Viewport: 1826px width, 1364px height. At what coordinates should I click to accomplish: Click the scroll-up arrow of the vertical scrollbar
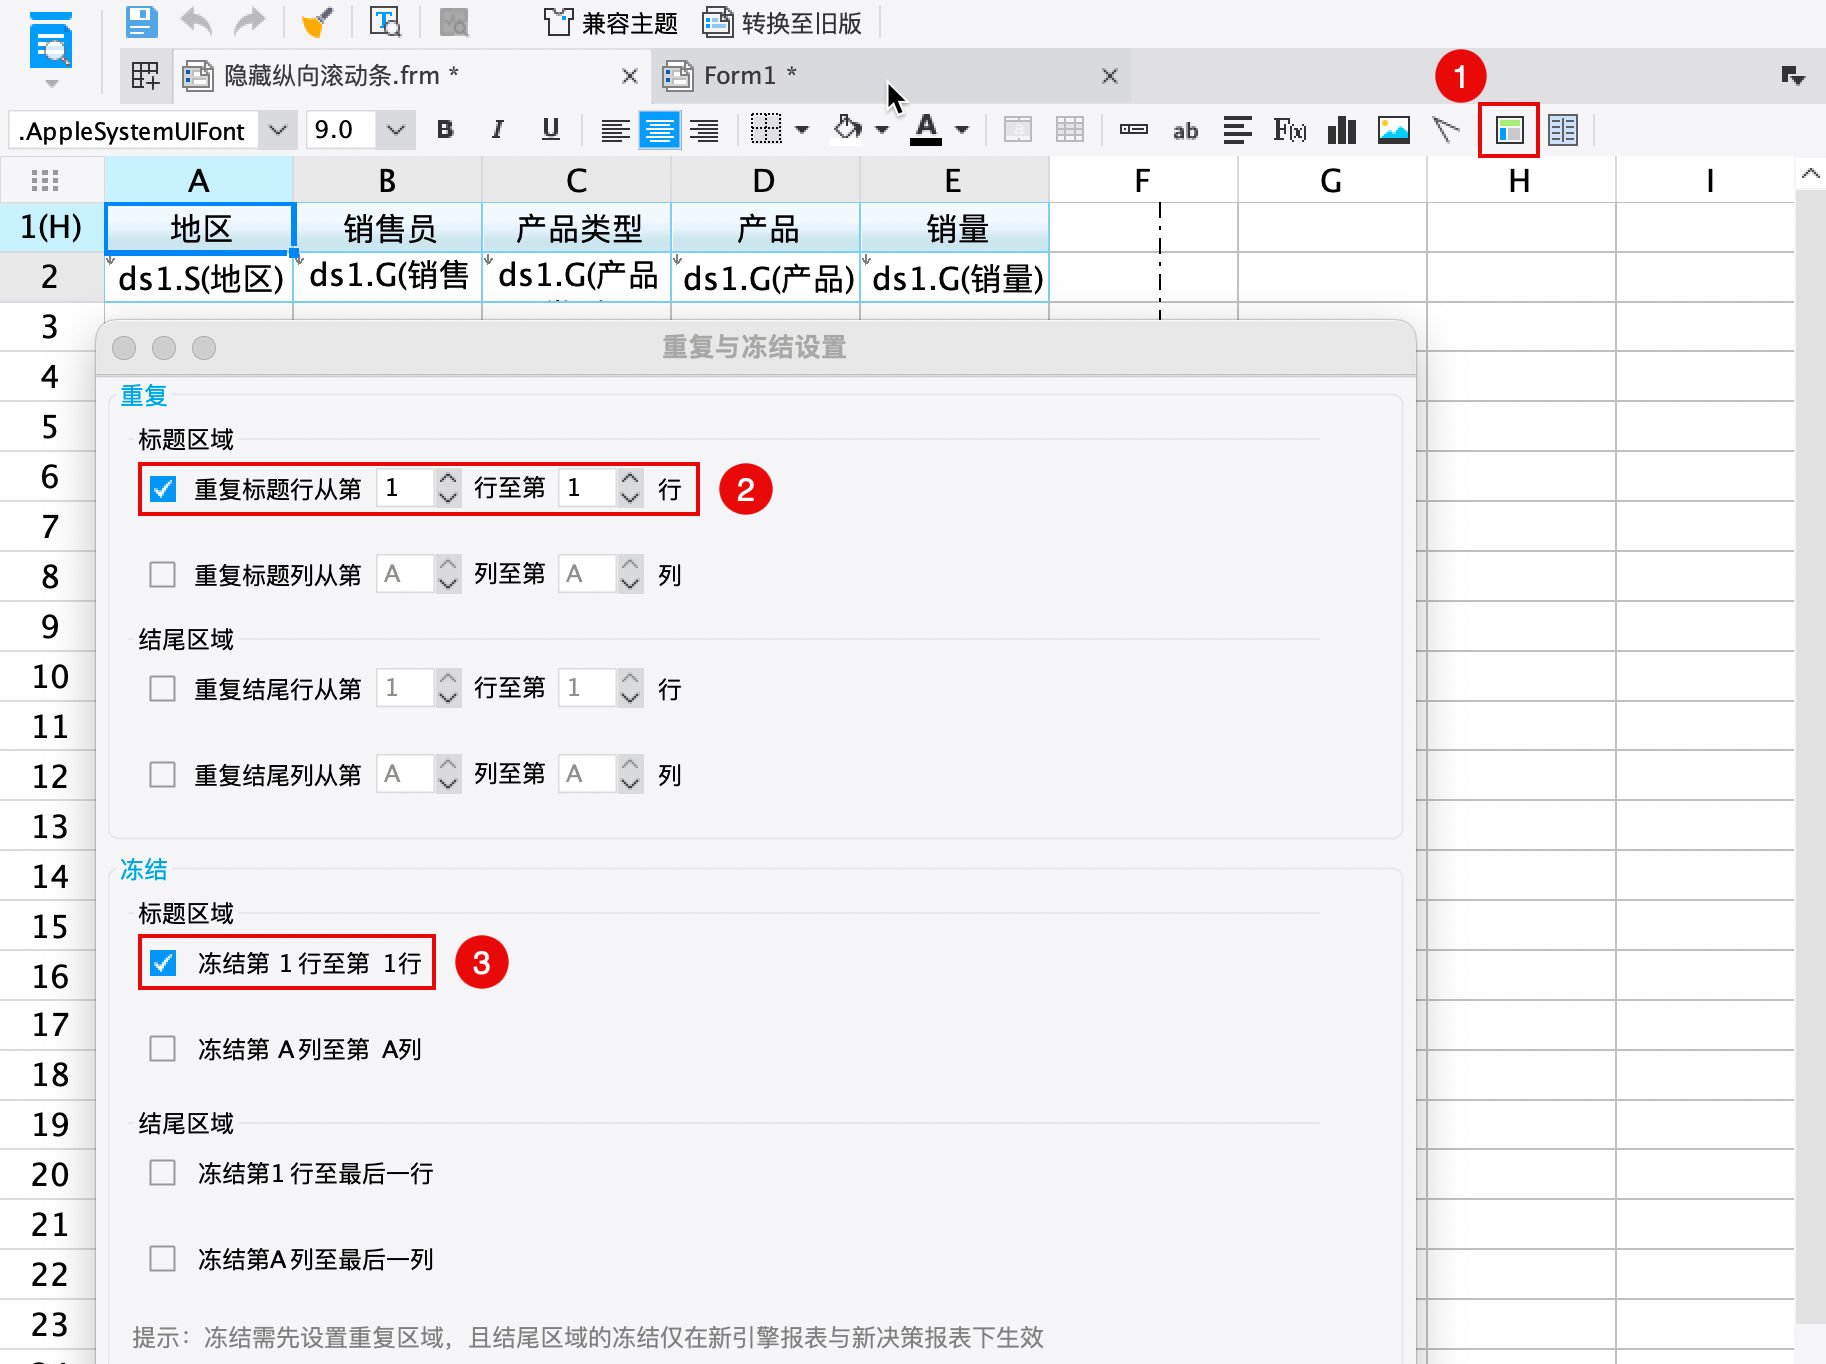(1810, 174)
